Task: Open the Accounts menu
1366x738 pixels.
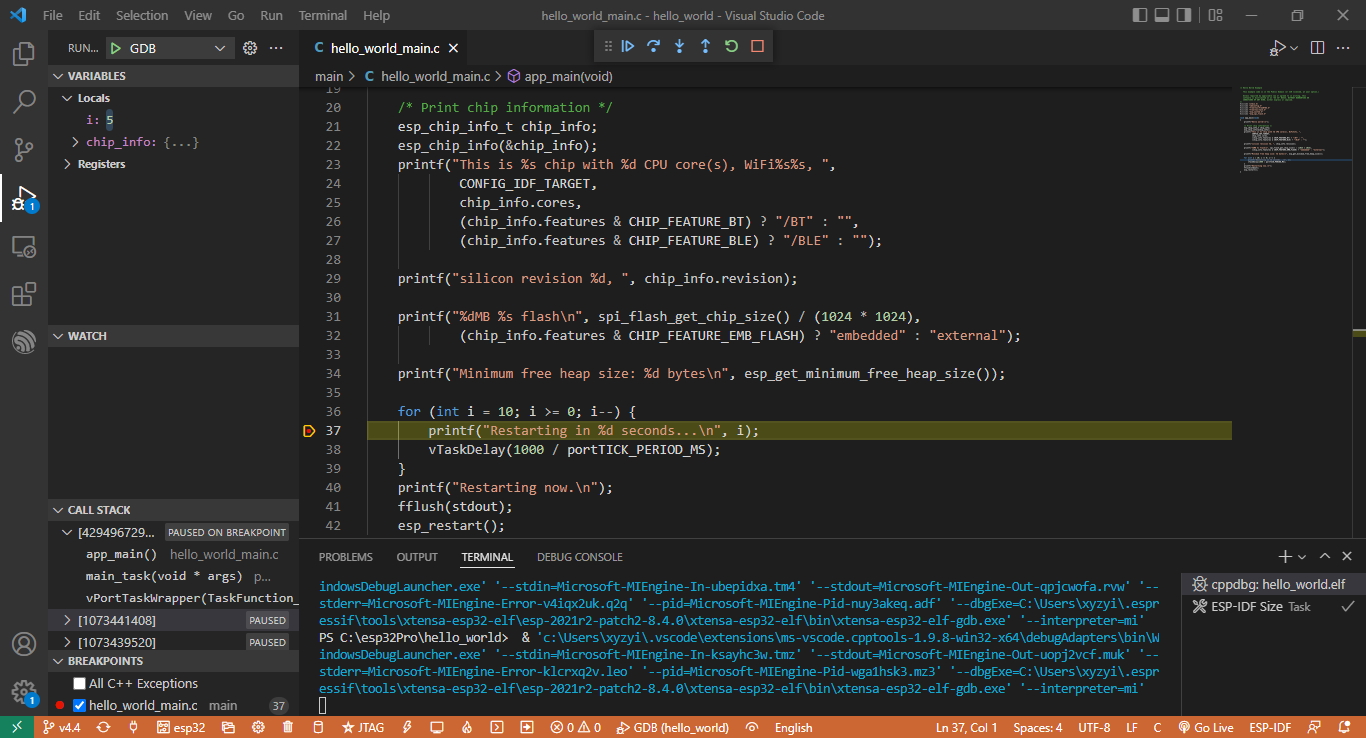Action: pyautogui.click(x=24, y=644)
